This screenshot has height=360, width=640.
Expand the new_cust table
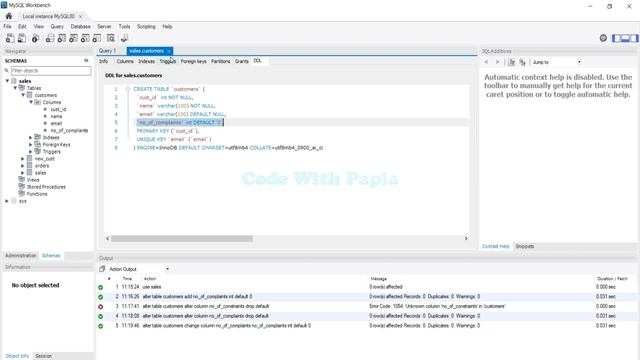tap(23, 158)
